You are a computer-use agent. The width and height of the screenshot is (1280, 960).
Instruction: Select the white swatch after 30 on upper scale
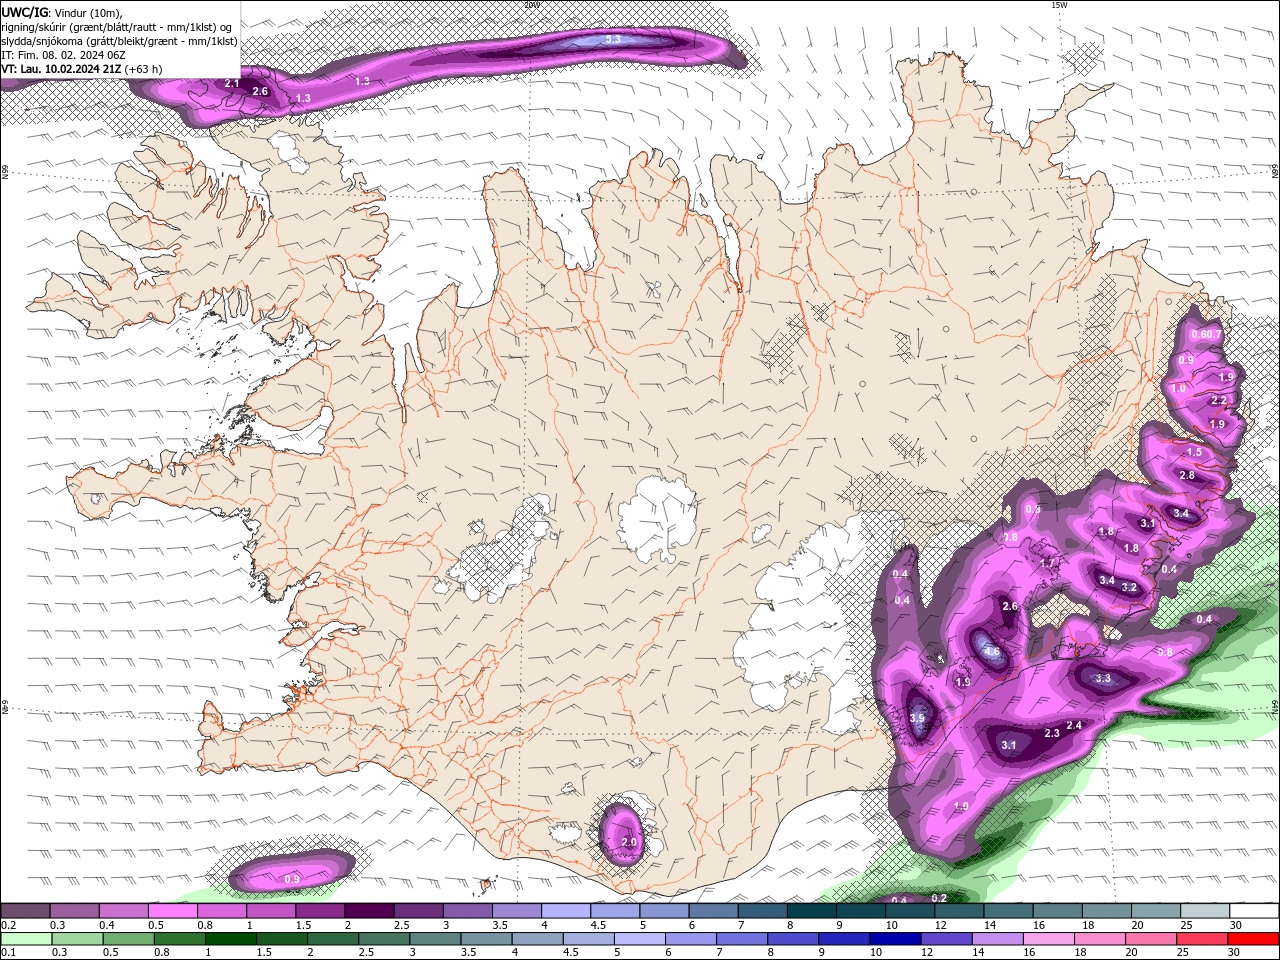1255,911
